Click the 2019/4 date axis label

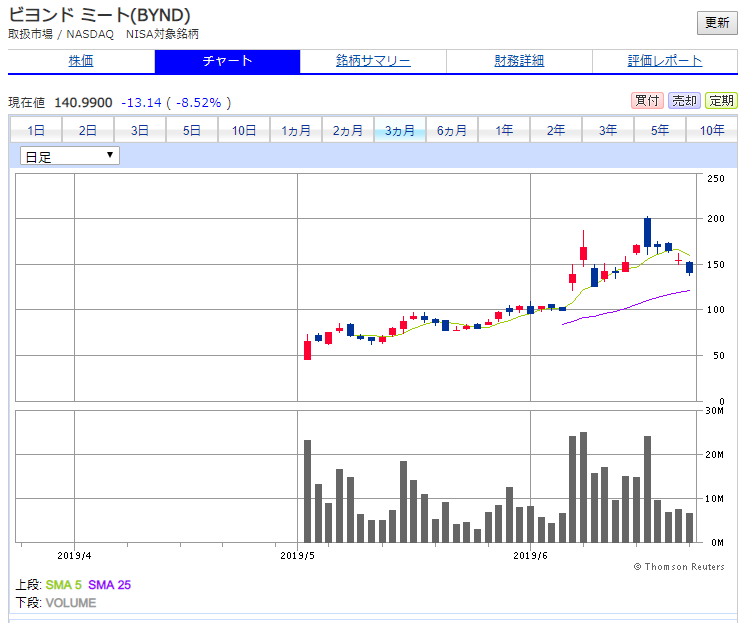tap(74, 556)
